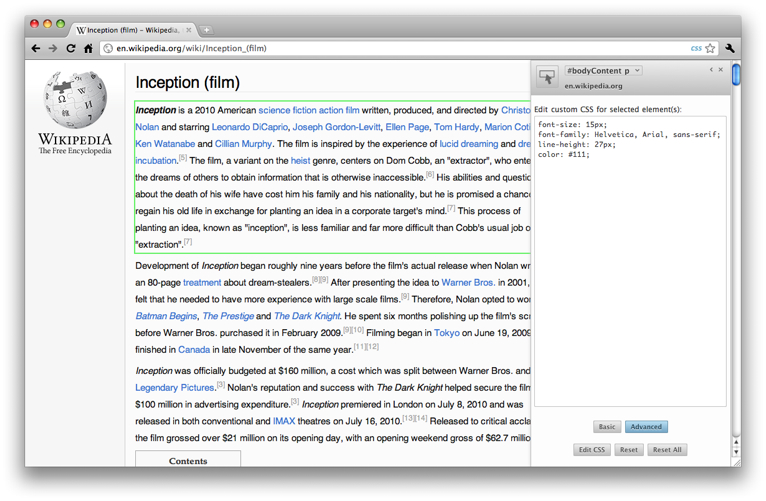Open the heist genre link
The image size is (766, 501).
300,161
